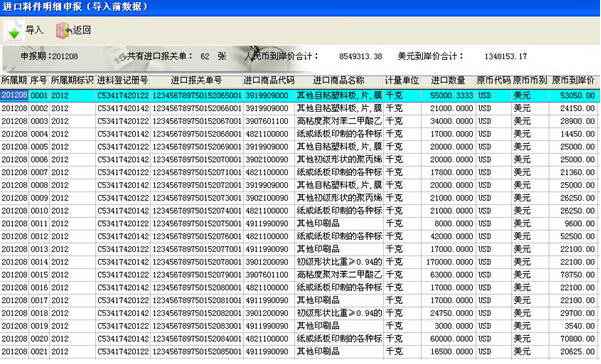The height and width of the screenshot is (364, 601).
Task: Click the RMB total value 8549313.38
Action: pyautogui.click(x=360, y=56)
